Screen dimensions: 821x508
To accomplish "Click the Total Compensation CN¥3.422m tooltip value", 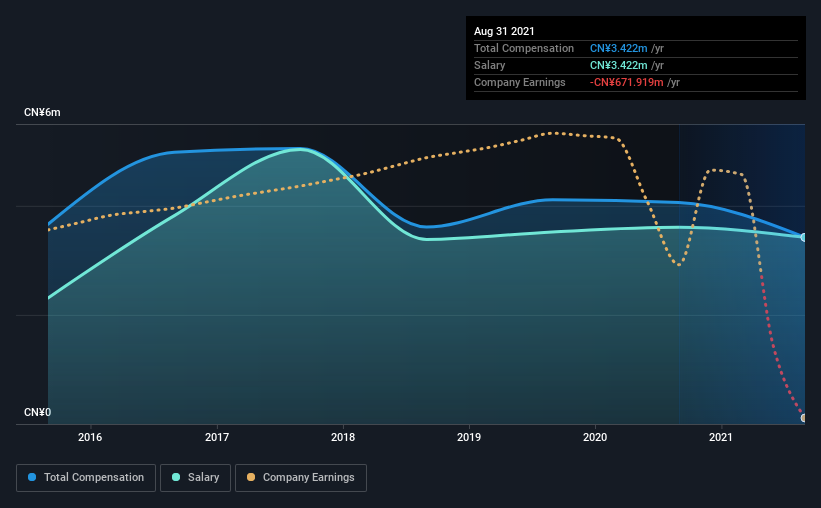I will click(x=619, y=48).
